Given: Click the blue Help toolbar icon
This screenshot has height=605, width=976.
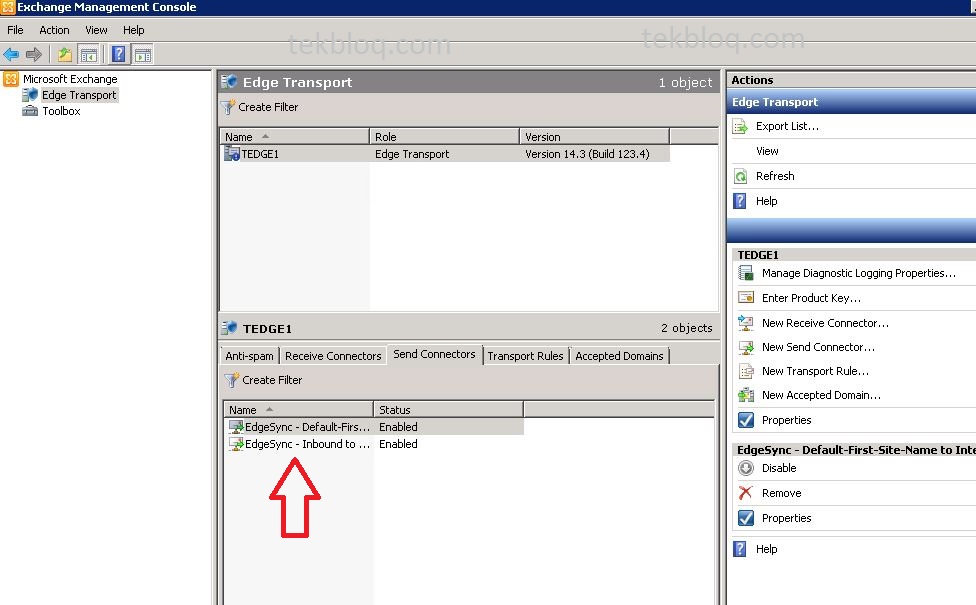Looking at the screenshot, I should 118,55.
